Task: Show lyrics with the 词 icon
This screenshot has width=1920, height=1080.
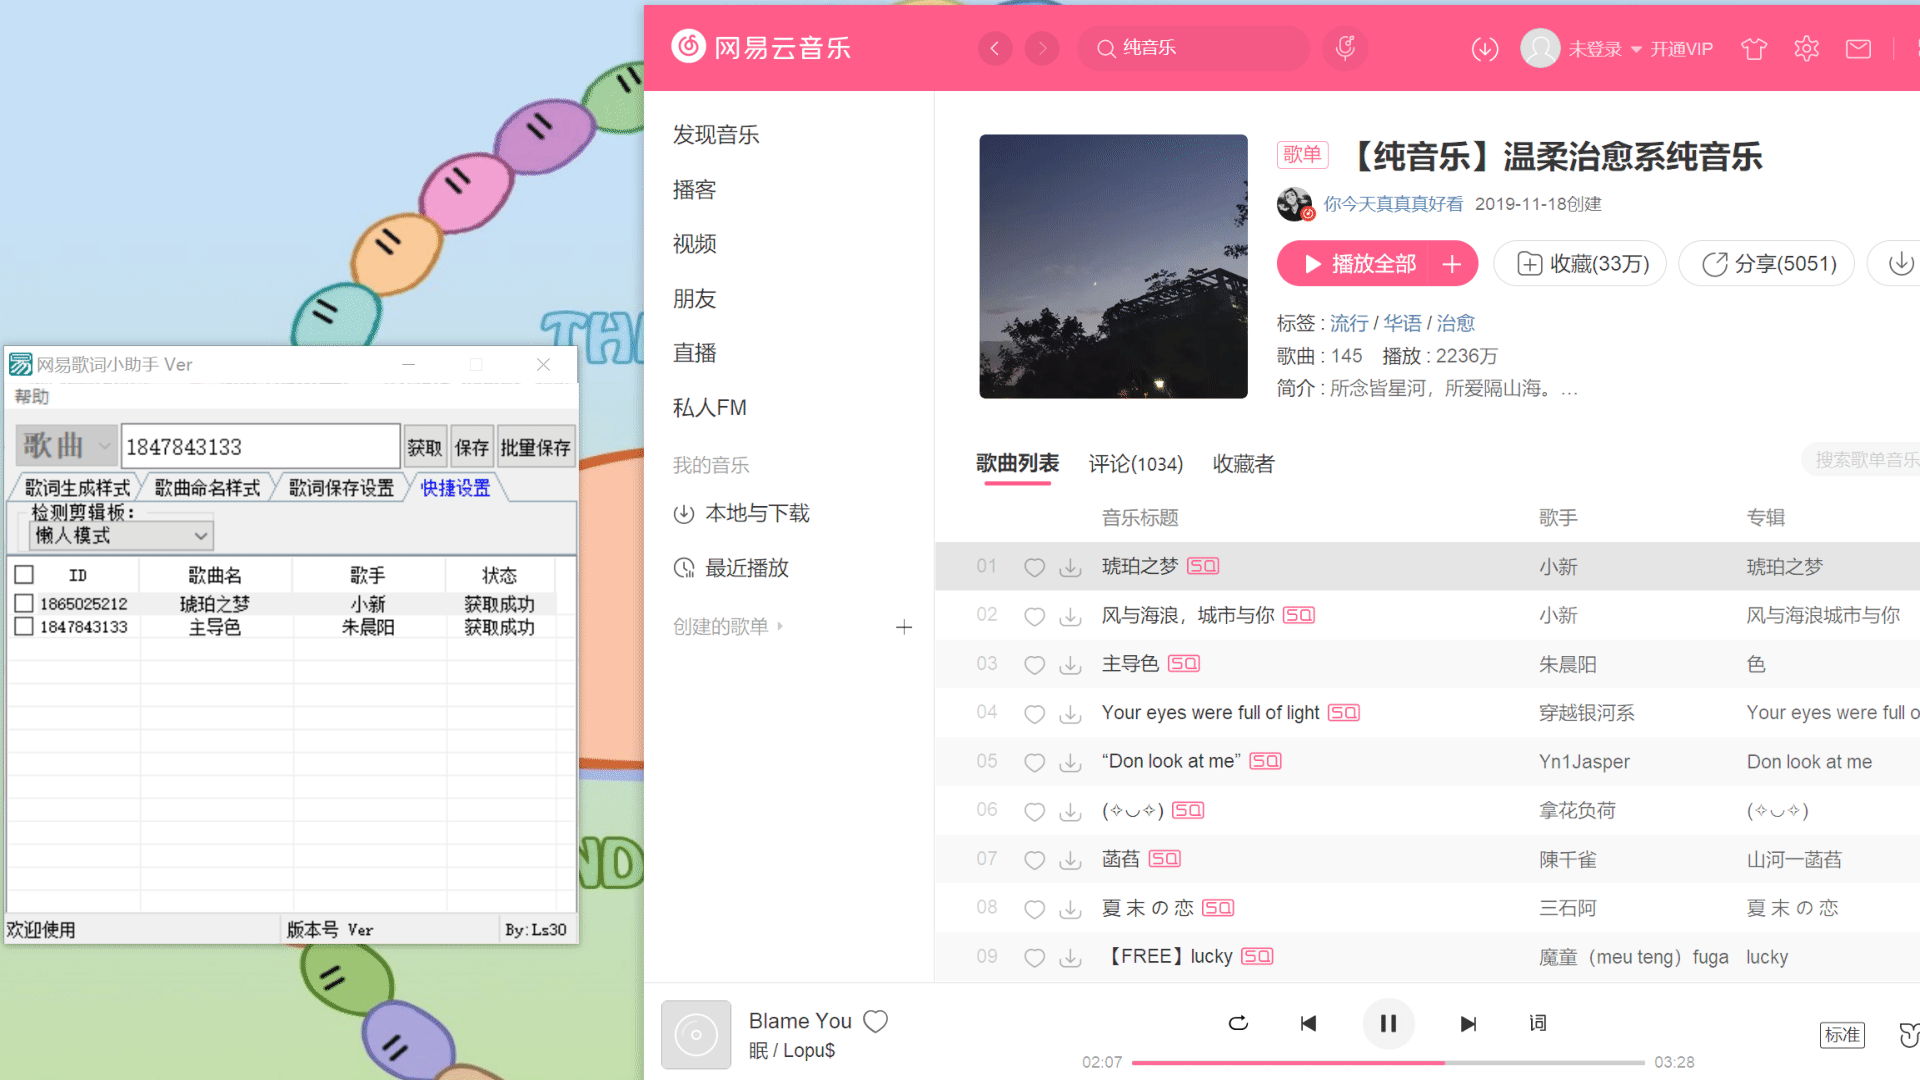Action: (x=1538, y=1023)
